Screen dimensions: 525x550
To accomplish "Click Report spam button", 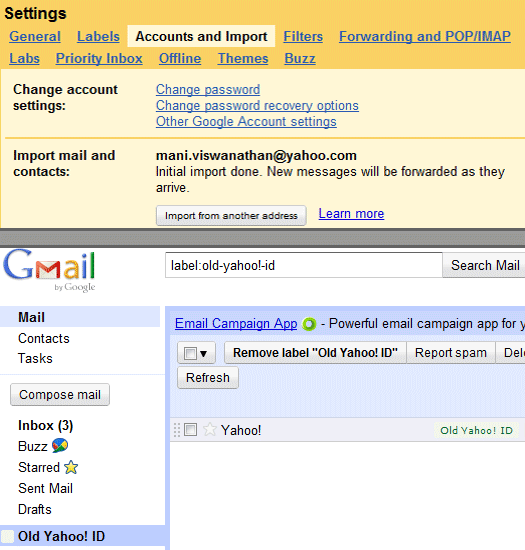I will [451, 353].
